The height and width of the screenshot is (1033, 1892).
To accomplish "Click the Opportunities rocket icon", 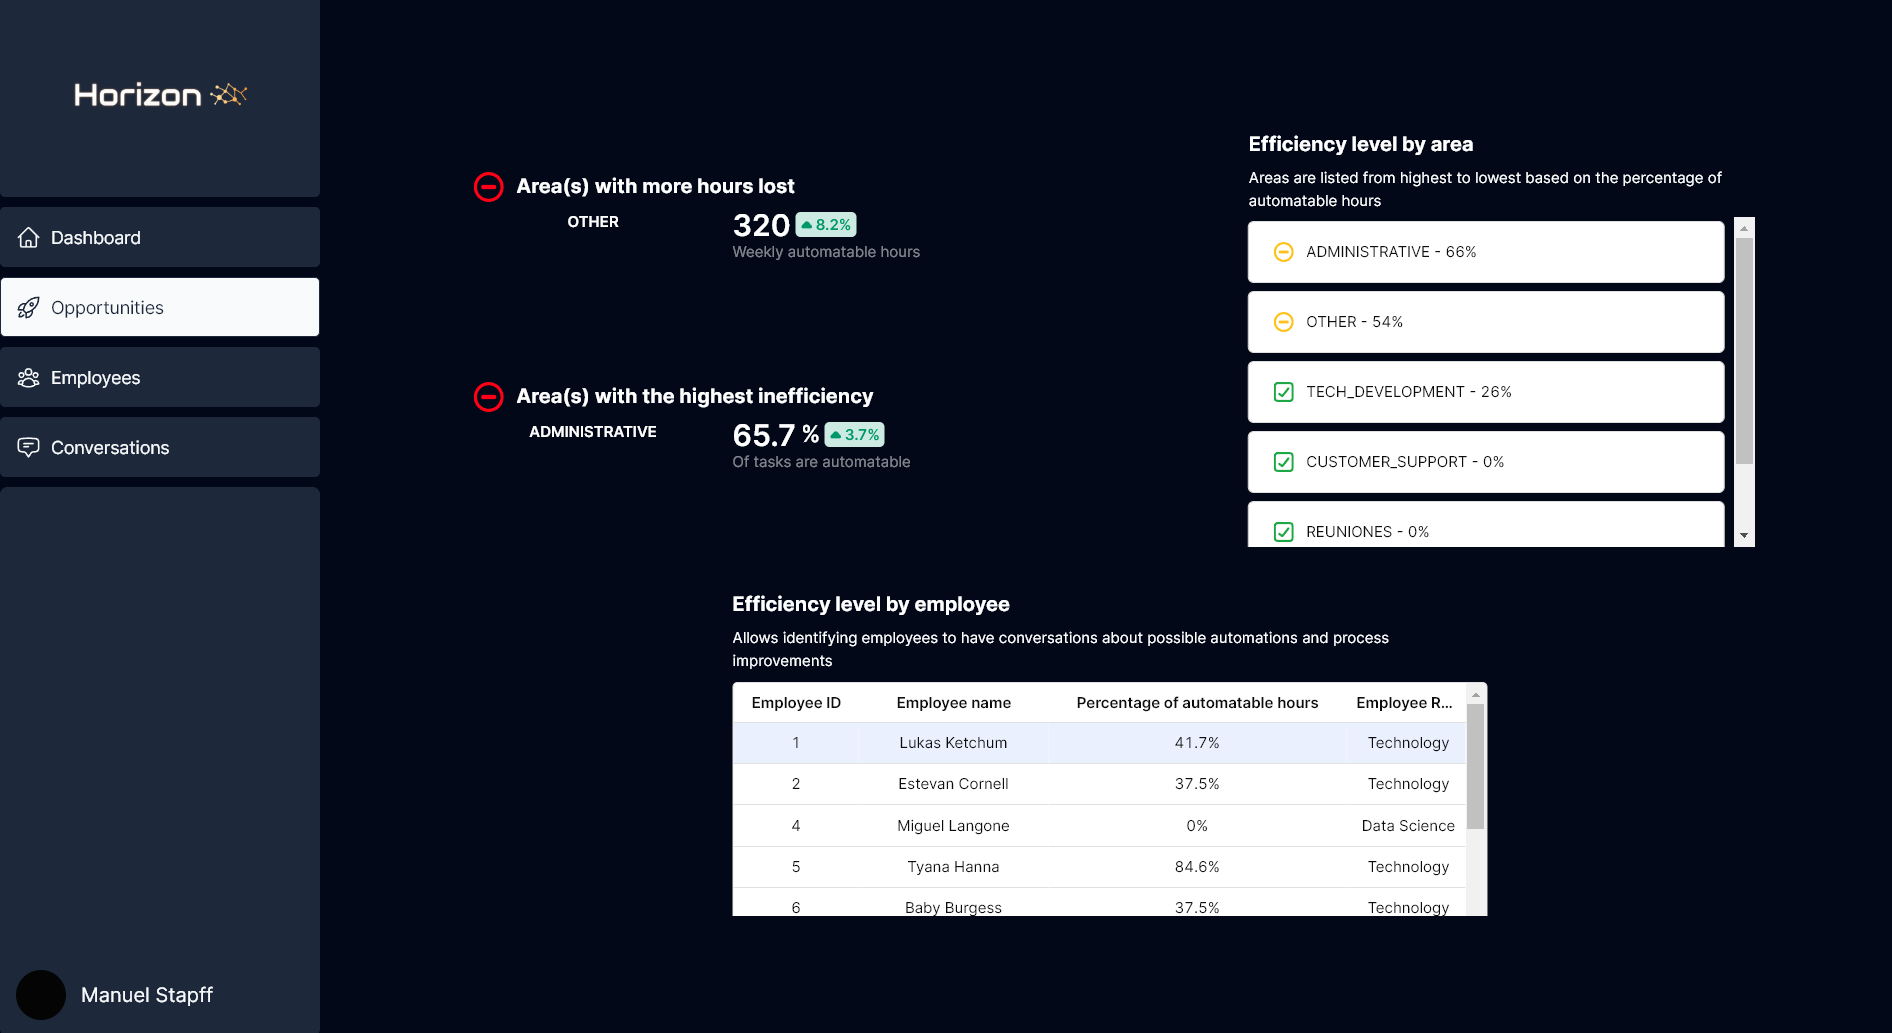I will tap(29, 308).
